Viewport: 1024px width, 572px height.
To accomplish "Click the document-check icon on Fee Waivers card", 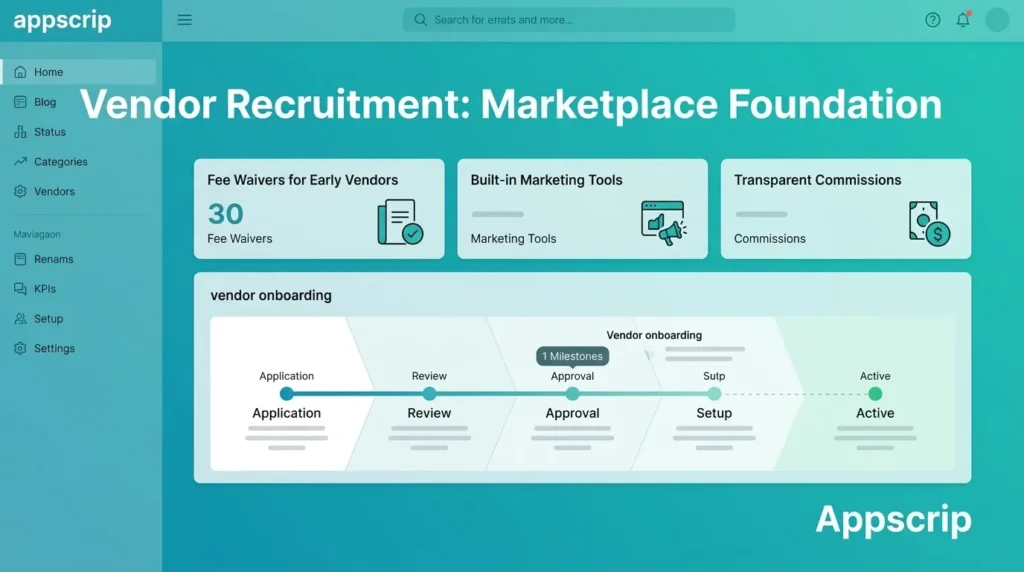I will (400, 222).
